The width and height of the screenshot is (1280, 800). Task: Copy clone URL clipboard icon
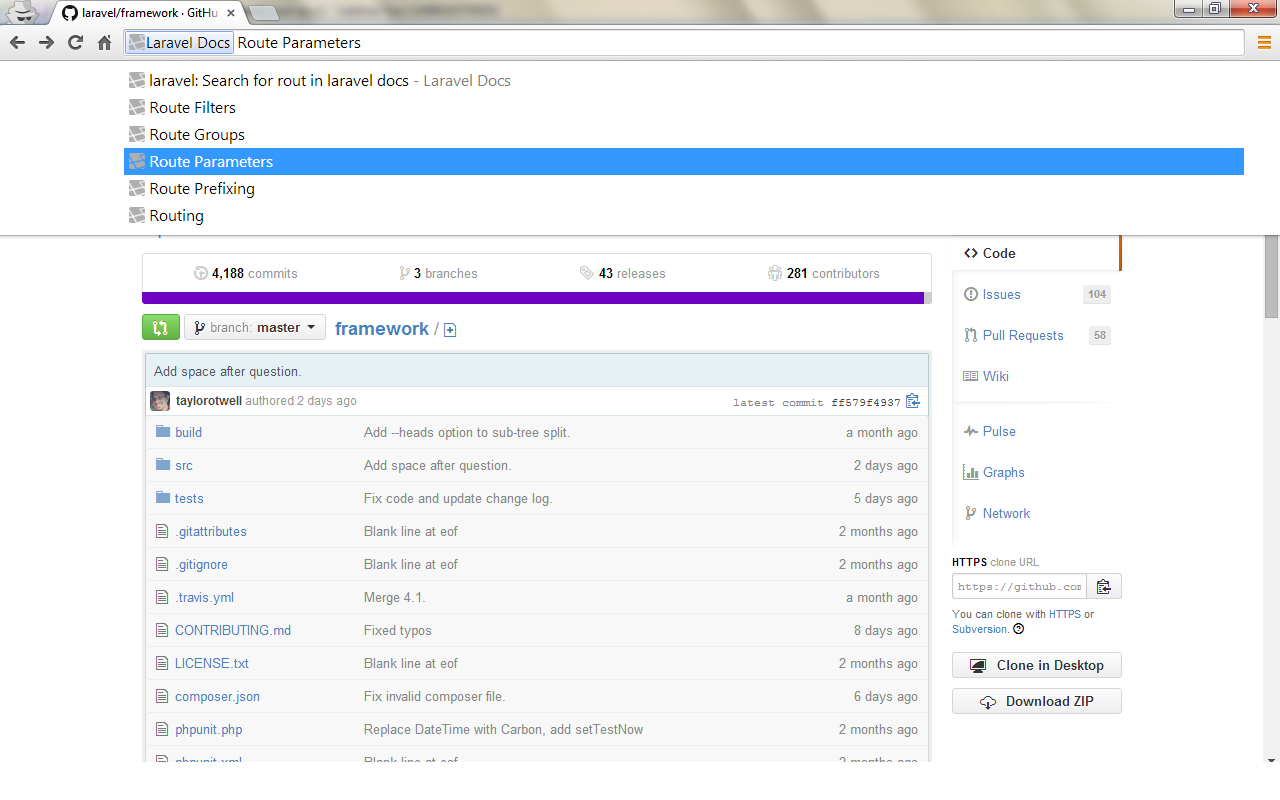(1104, 586)
